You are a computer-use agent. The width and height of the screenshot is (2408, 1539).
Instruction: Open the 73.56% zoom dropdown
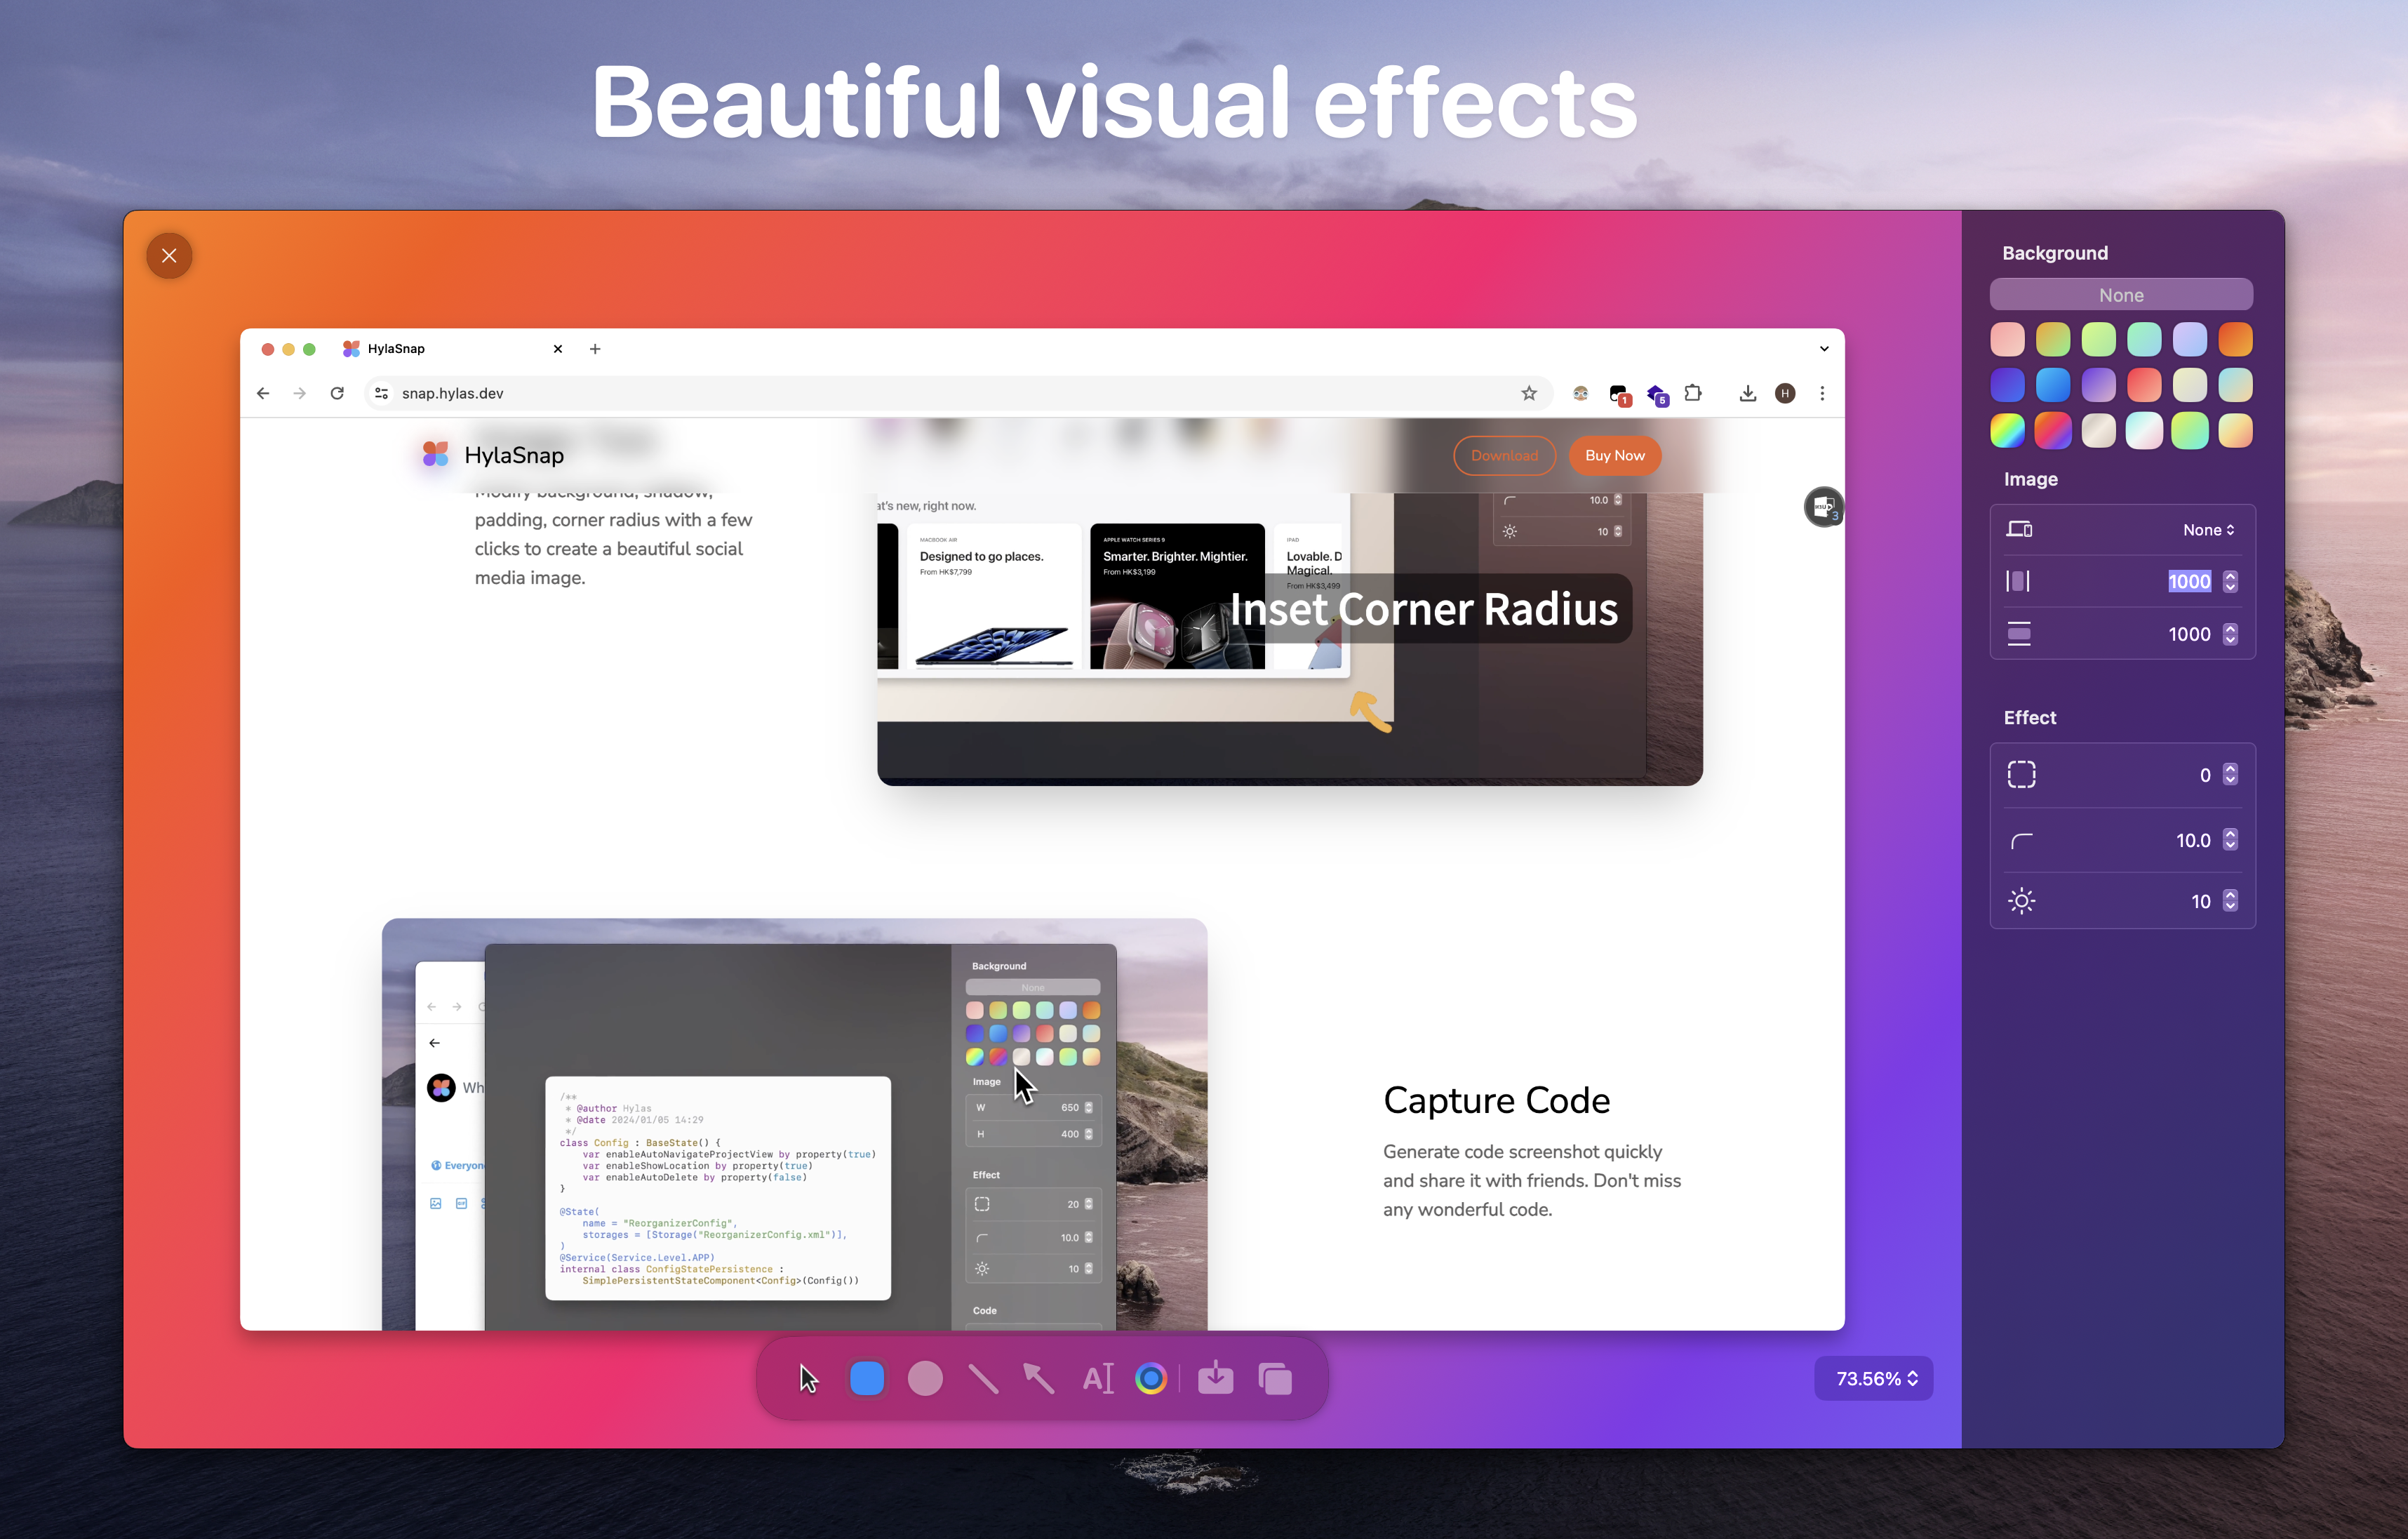pos(1874,1378)
